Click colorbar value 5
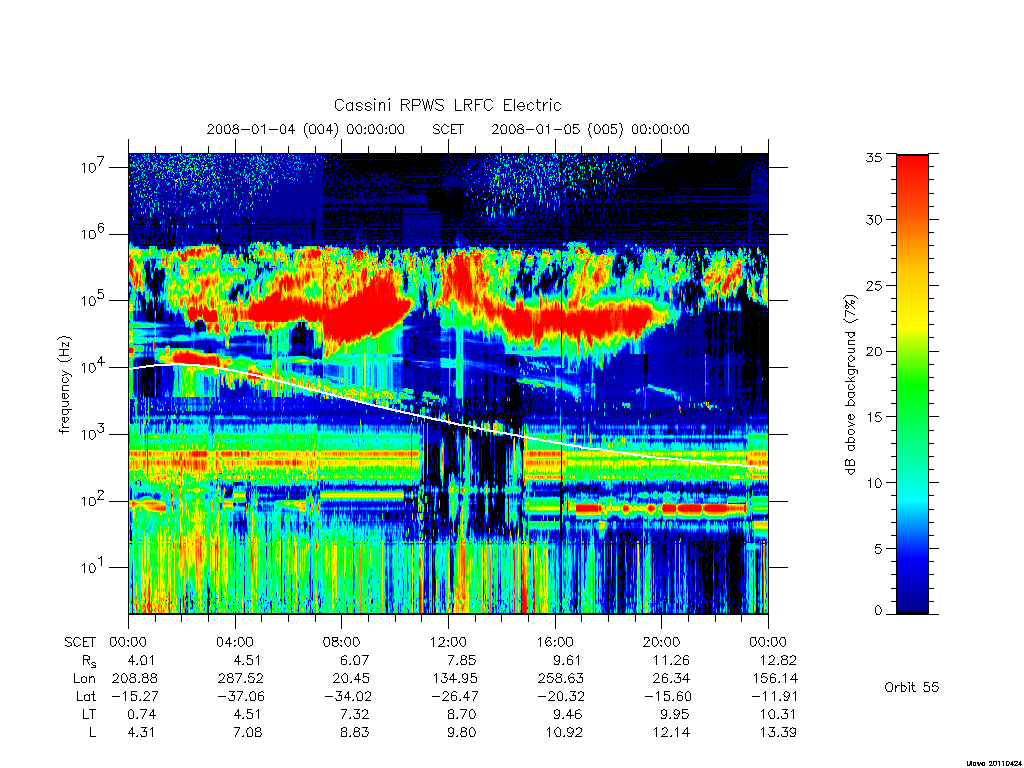 (878, 549)
